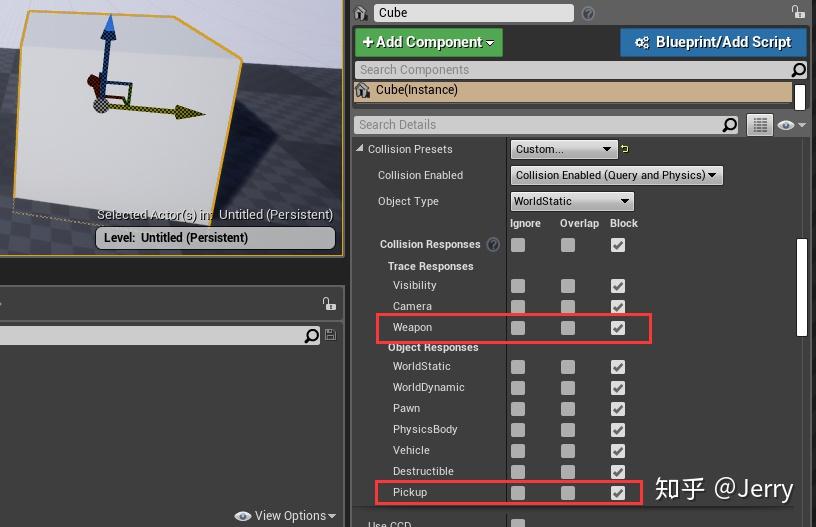Viewport: 816px width, 527px height.
Task: Check Ignore for all Collision Responses
Action: (x=518, y=245)
